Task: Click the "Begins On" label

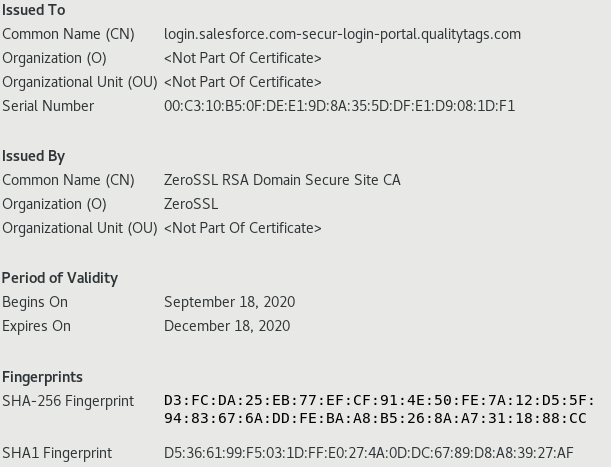Action: (x=35, y=302)
